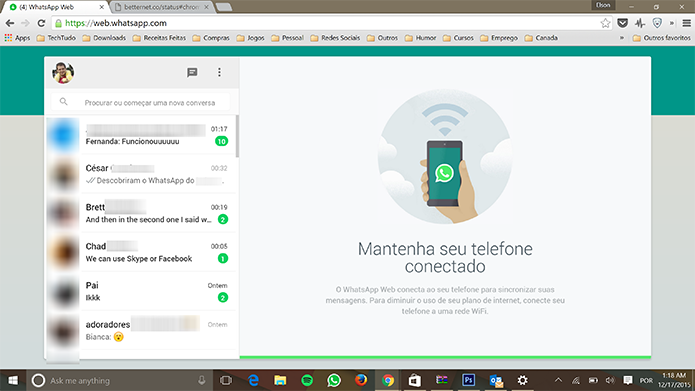Open the Outros favoritos folder
Image resolution: width=695 pixels, height=391 pixels.
(661, 38)
